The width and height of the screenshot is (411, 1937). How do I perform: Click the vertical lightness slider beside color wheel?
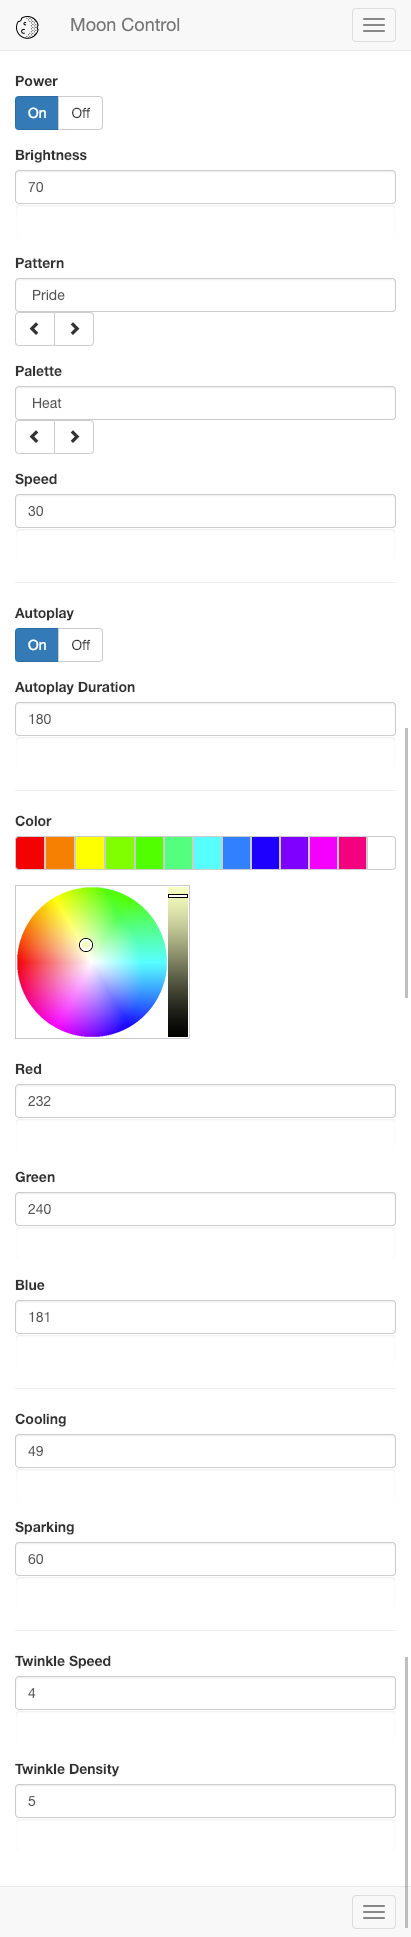(178, 962)
